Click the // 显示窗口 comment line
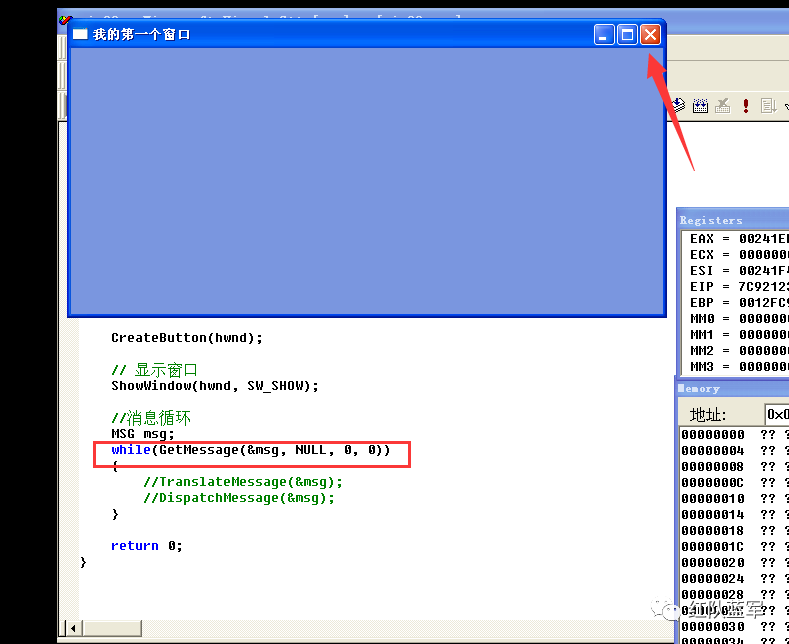 [154, 370]
